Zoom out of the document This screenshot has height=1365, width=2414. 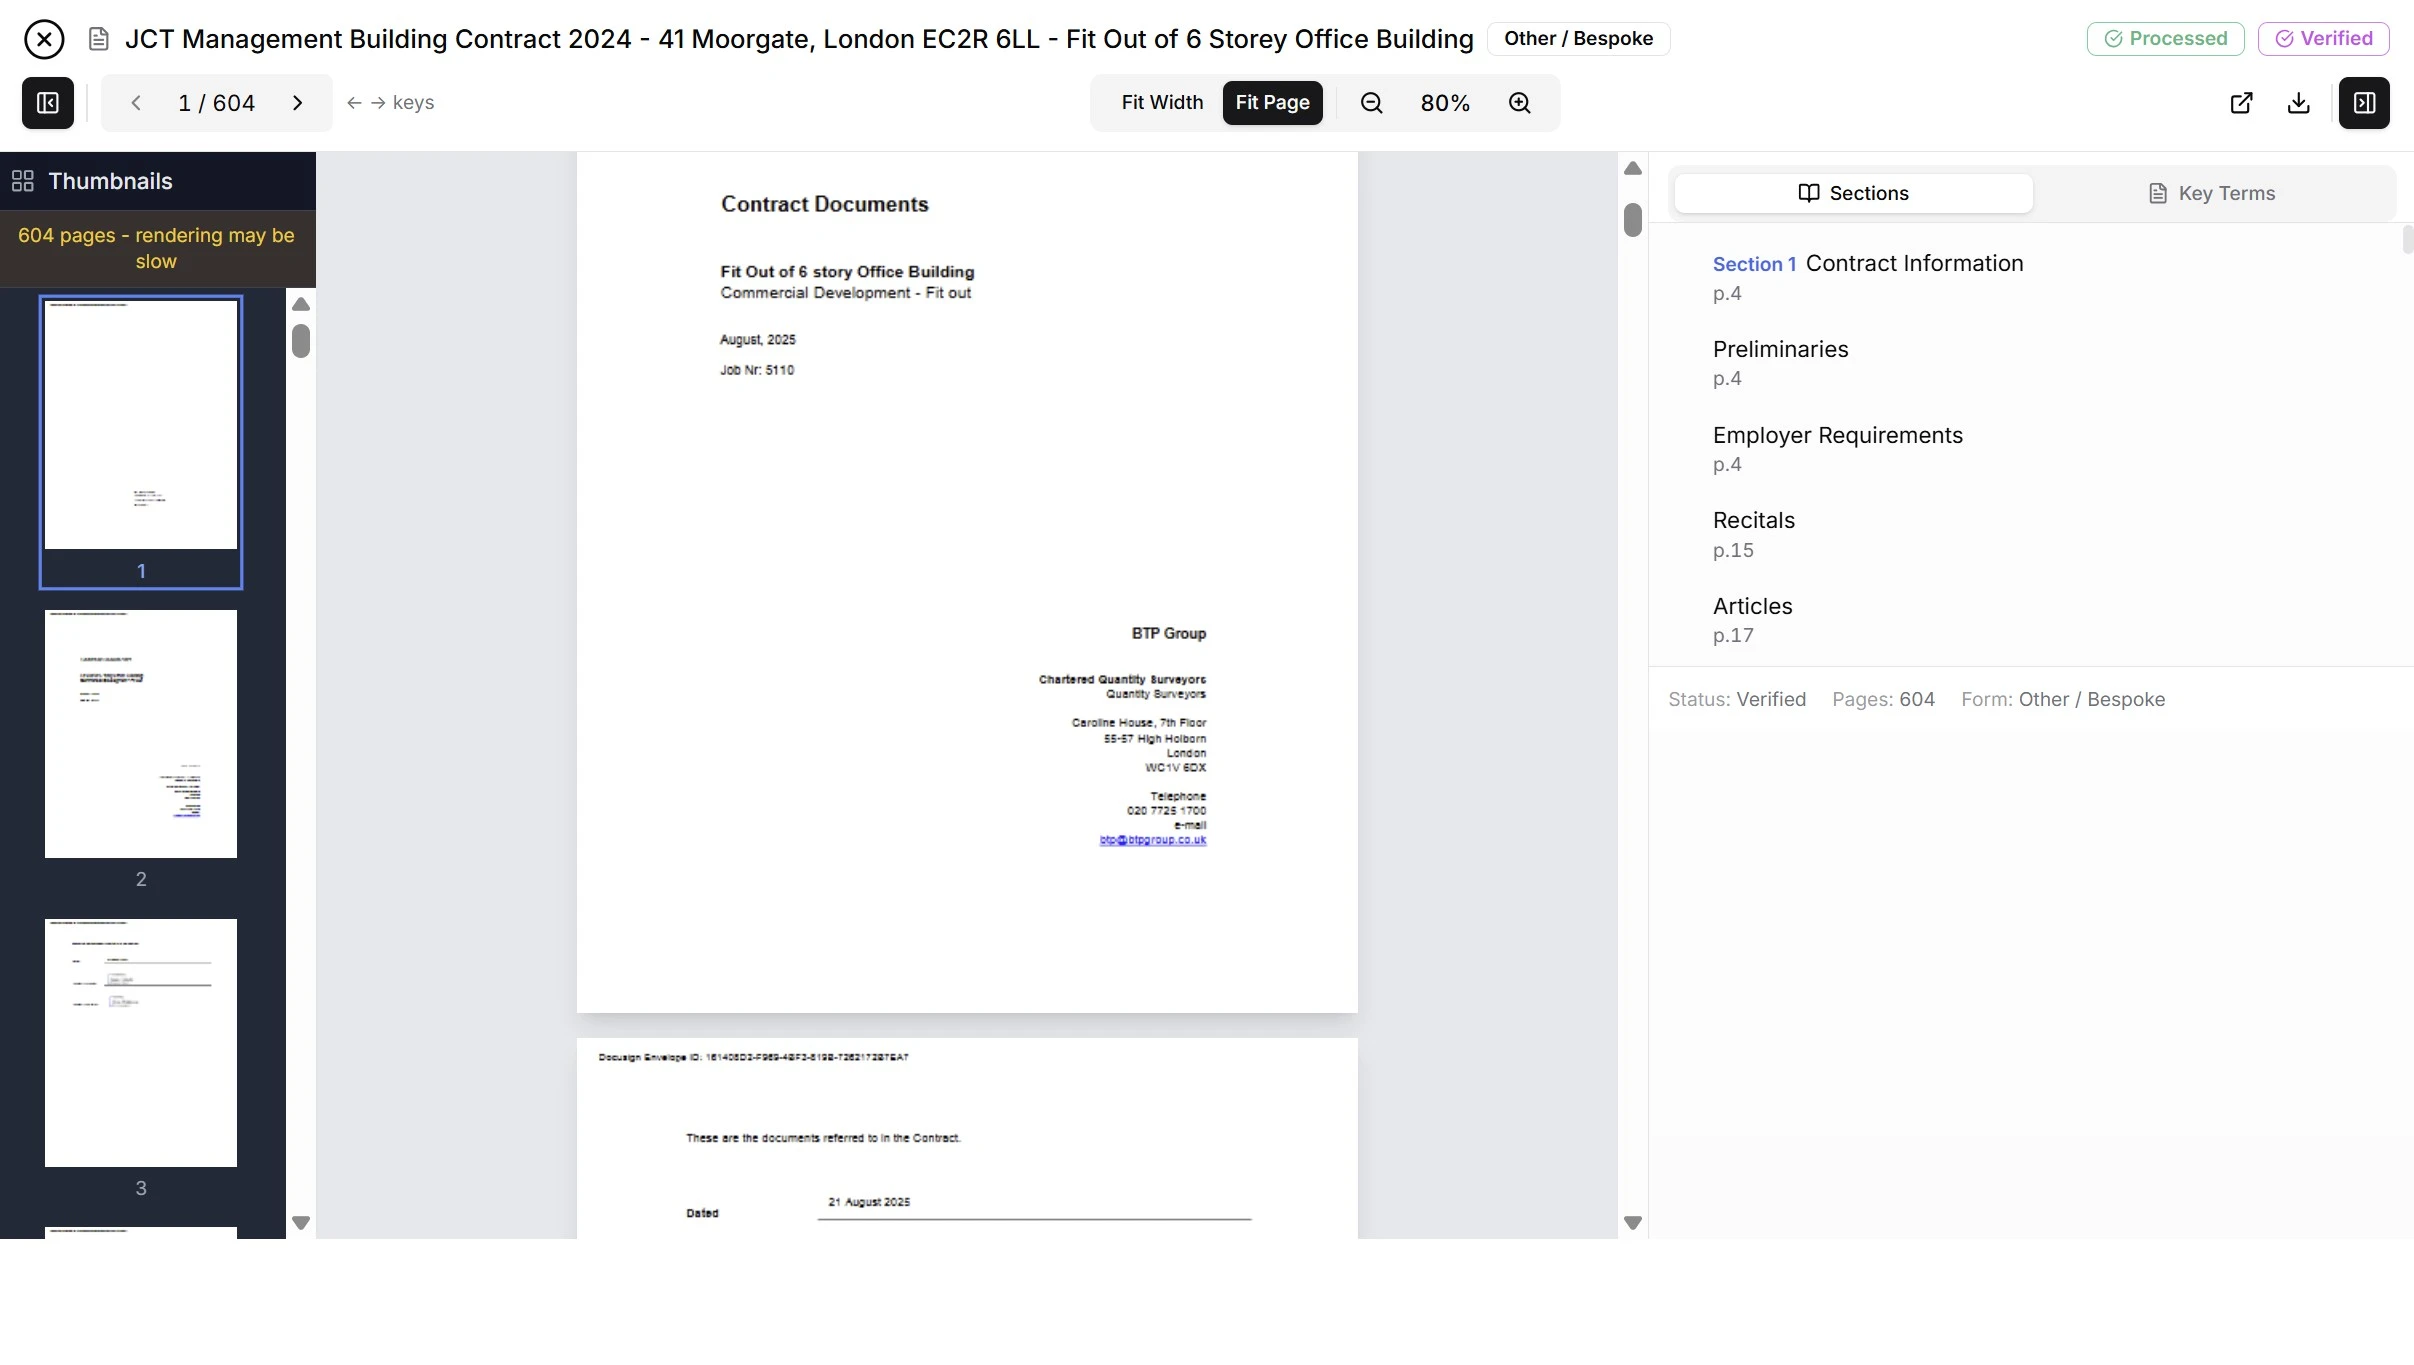point(1370,103)
